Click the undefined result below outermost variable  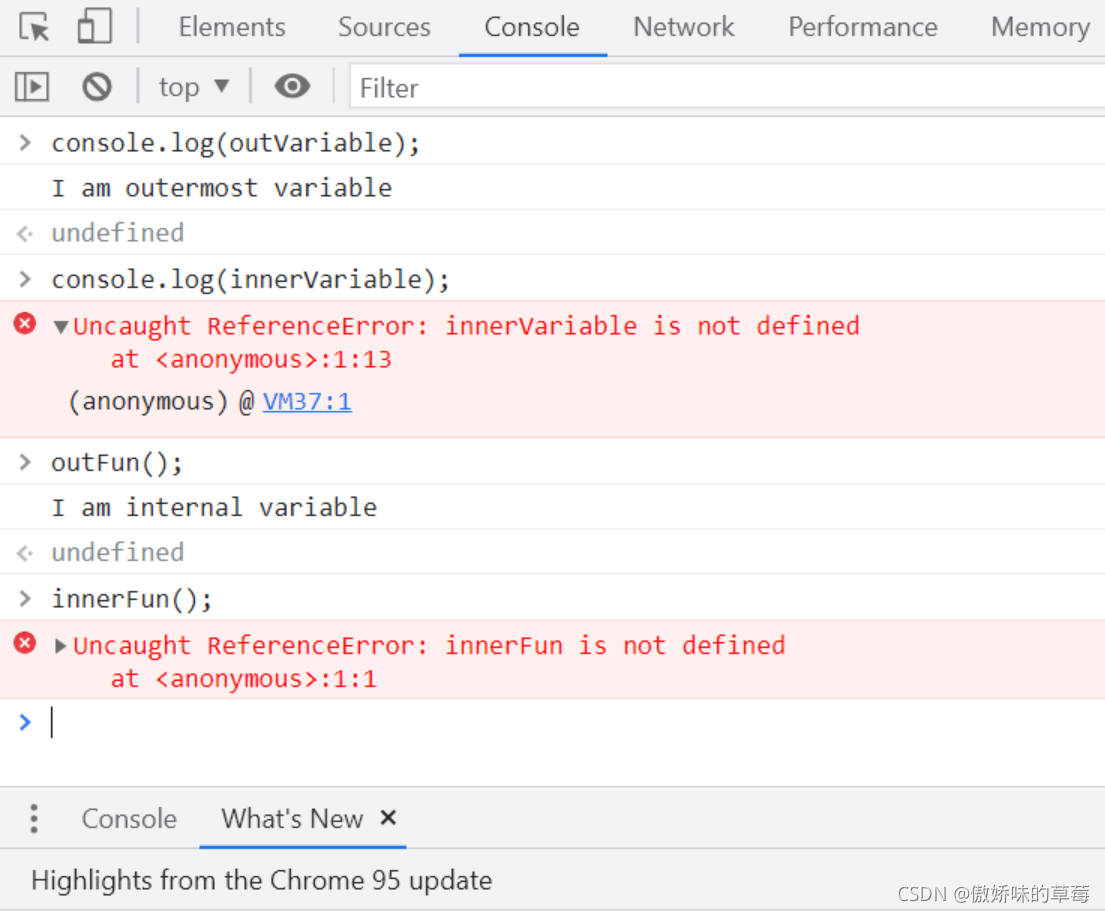pyautogui.click(x=118, y=233)
